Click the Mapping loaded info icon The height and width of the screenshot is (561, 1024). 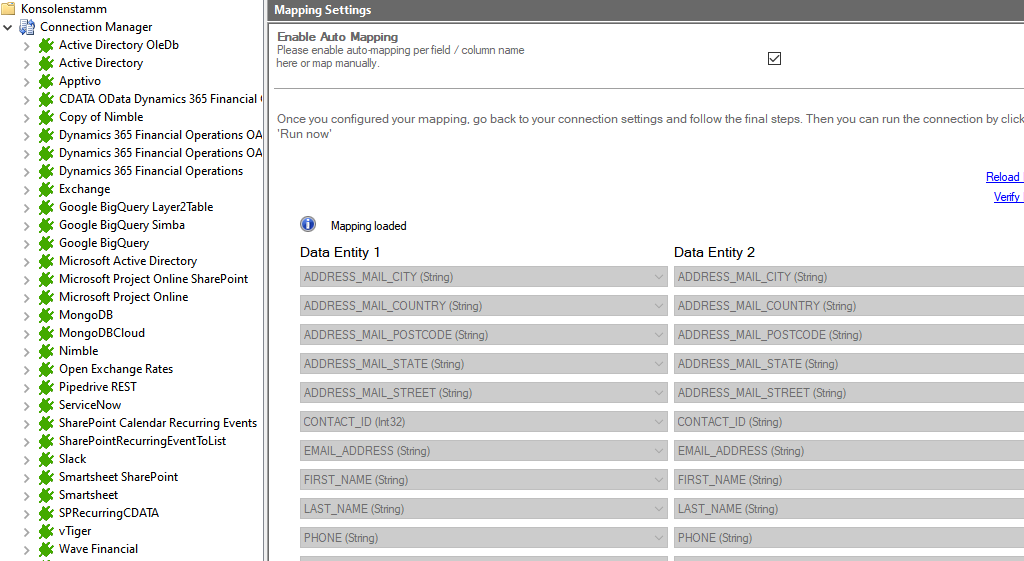tap(308, 225)
